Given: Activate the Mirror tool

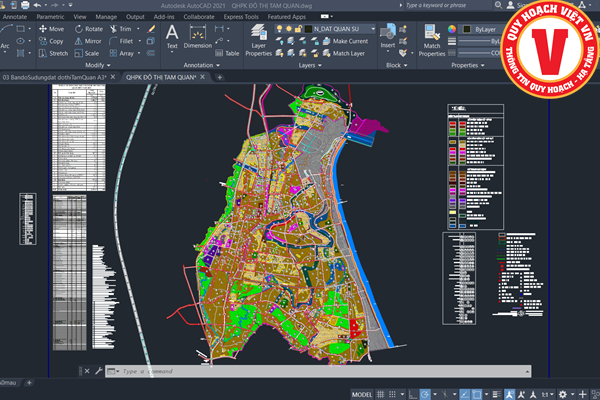Looking at the screenshot, I should [x=88, y=41].
